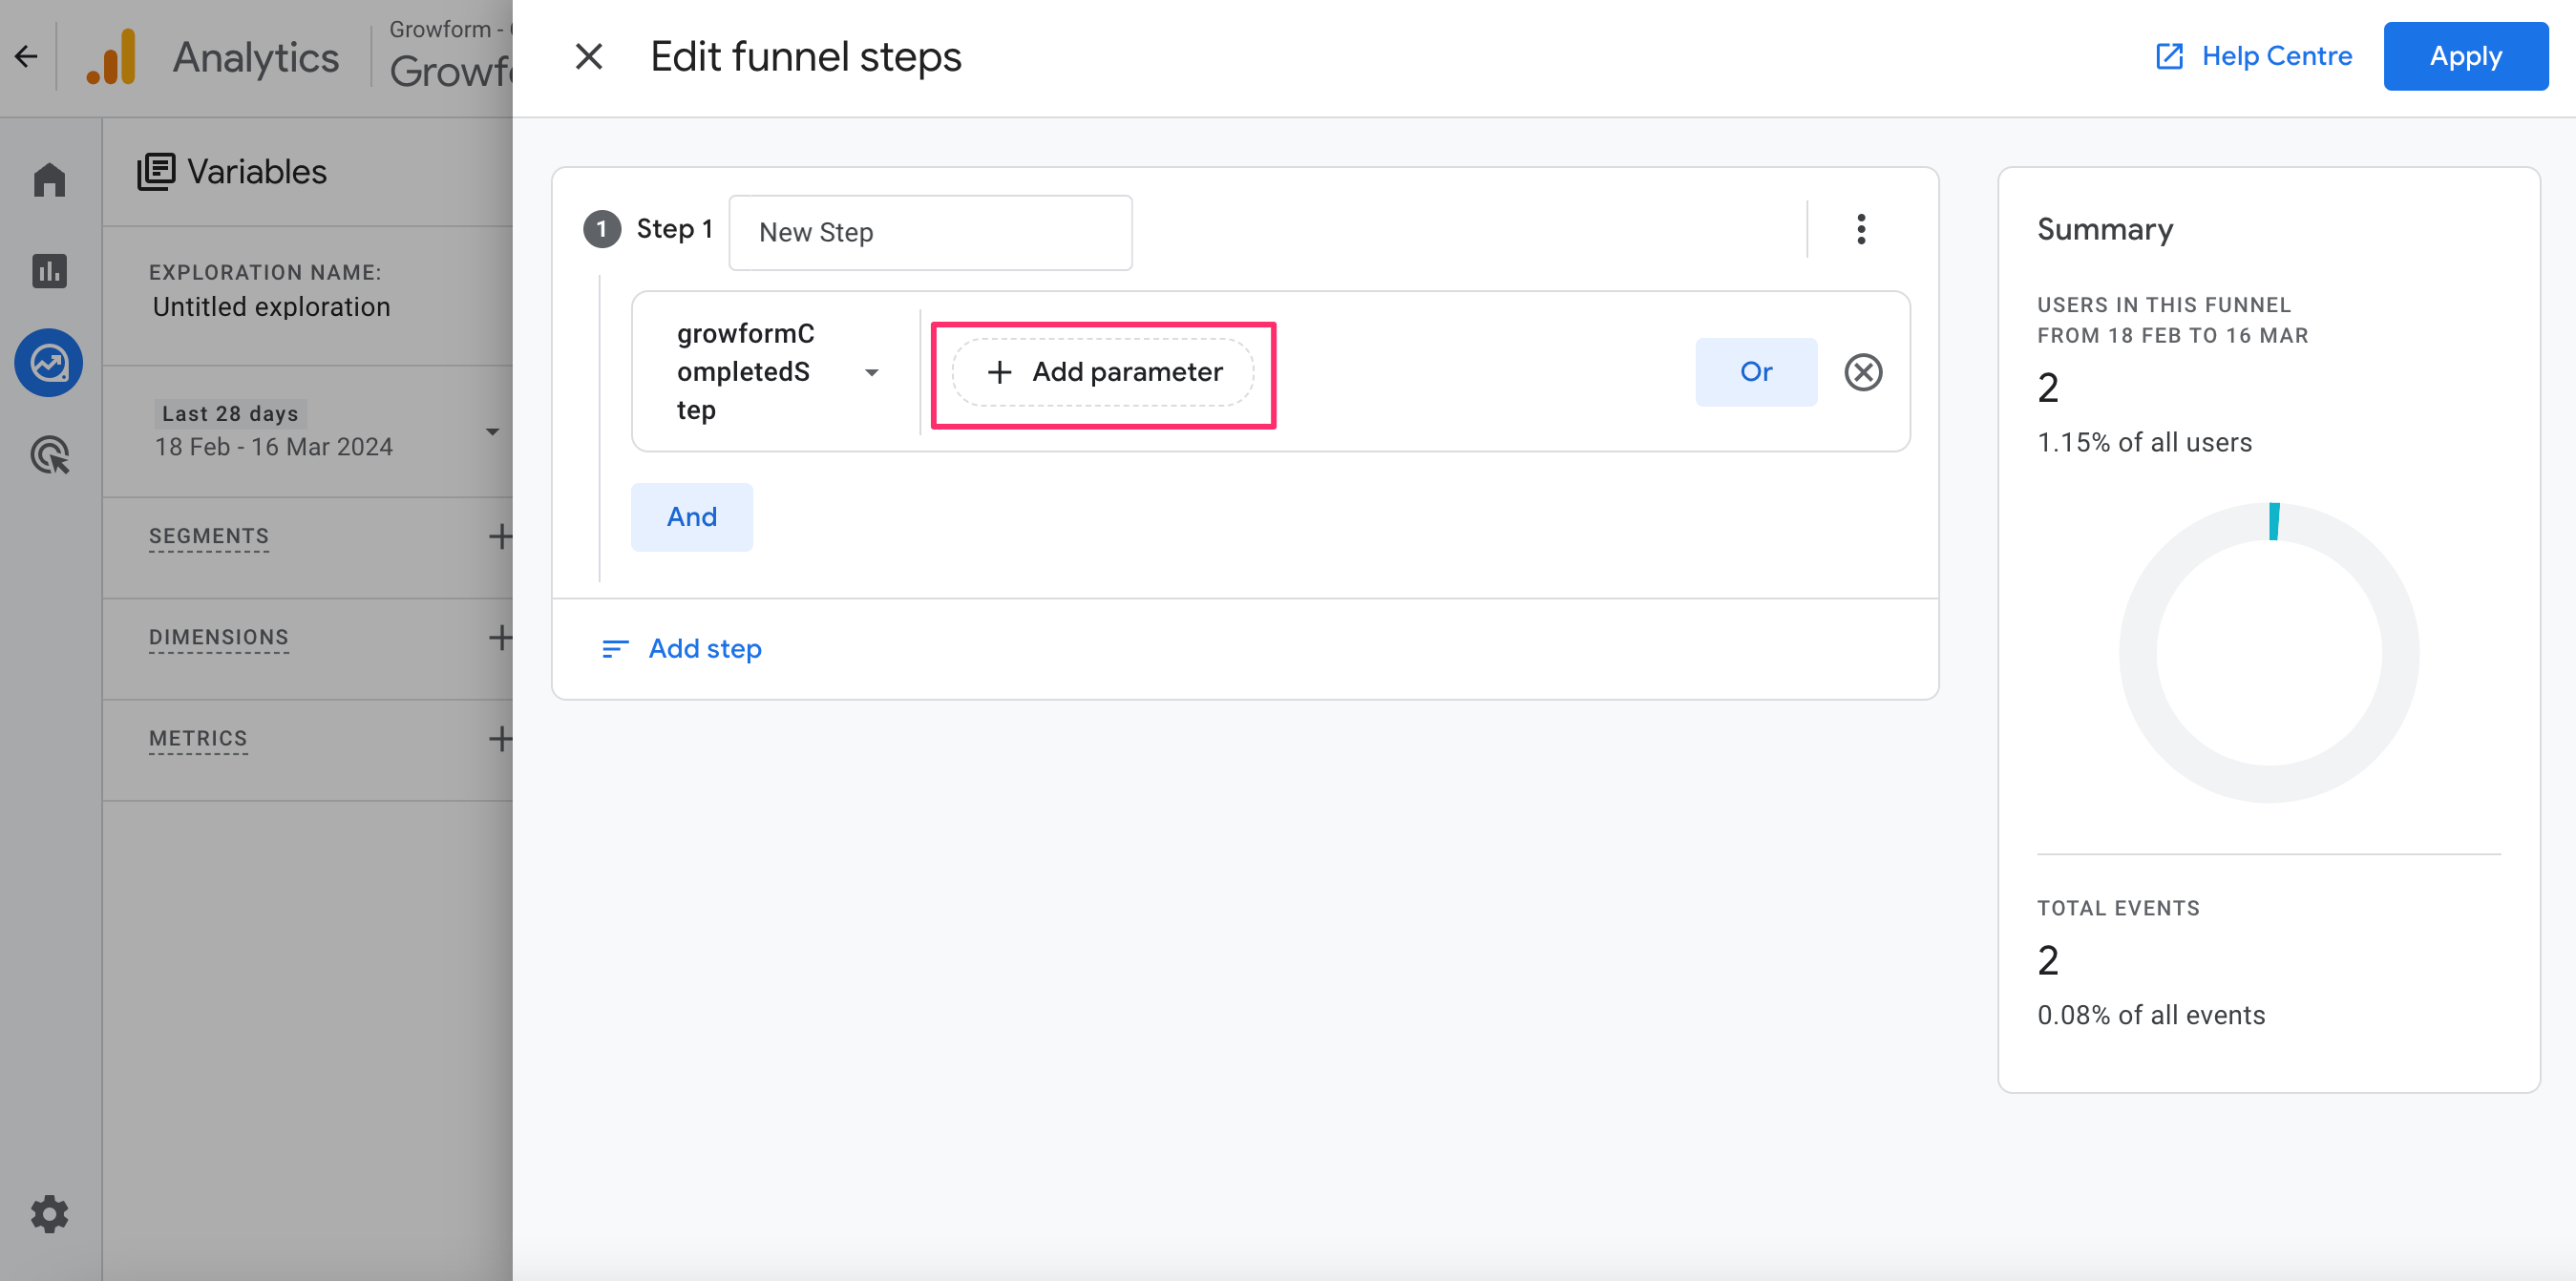
Task: Click the New Step name field
Action: point(930,232)
